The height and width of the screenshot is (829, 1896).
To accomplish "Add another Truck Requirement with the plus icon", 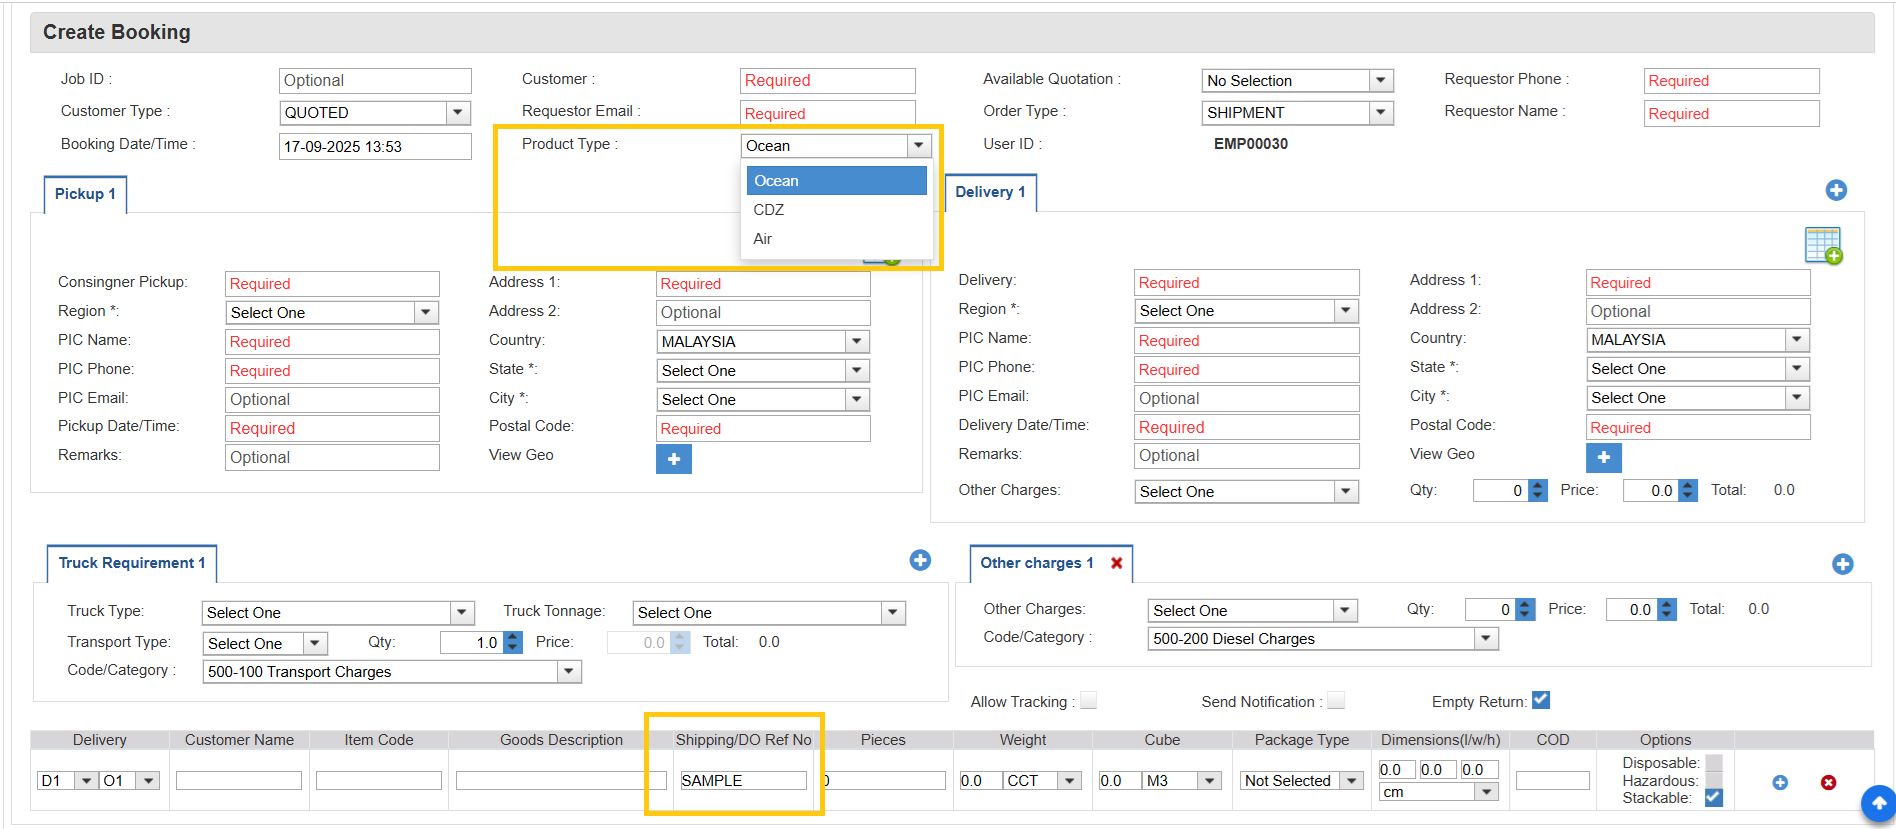I will click(920, 560).
